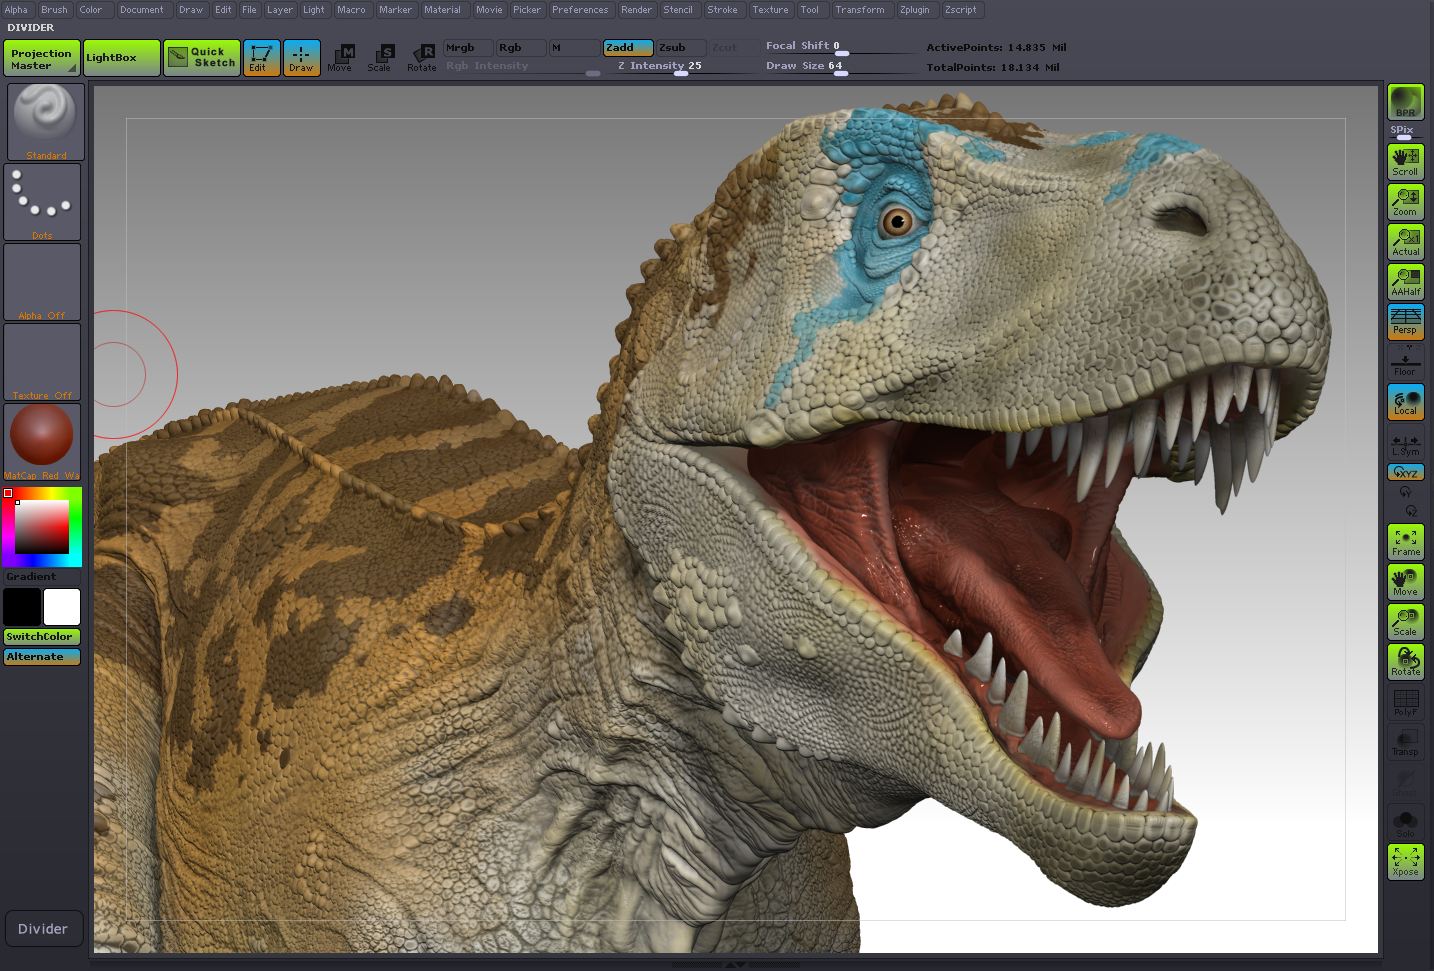Select Rotate mode in the top shelf
The image size is (1434, 971).
click(421, 58)
